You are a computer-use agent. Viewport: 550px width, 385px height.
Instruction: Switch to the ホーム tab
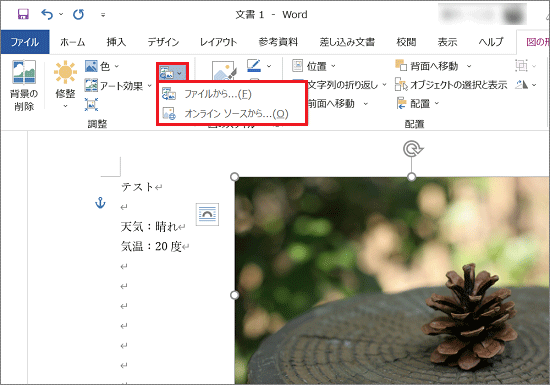[x=73, y=42]
